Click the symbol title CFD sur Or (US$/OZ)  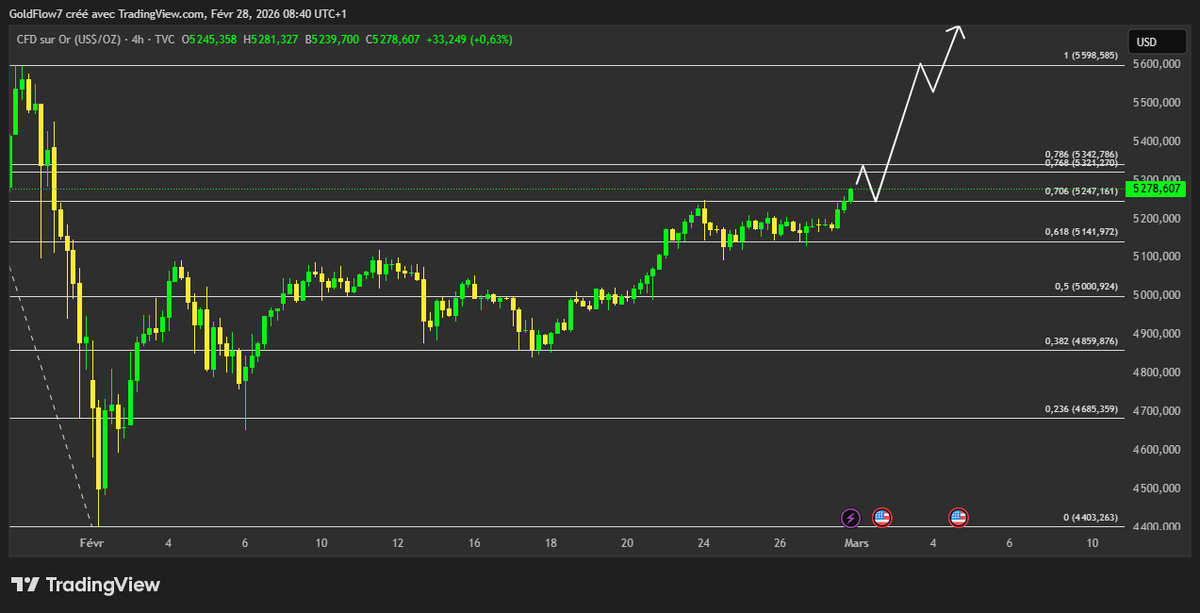click(70, 40)
